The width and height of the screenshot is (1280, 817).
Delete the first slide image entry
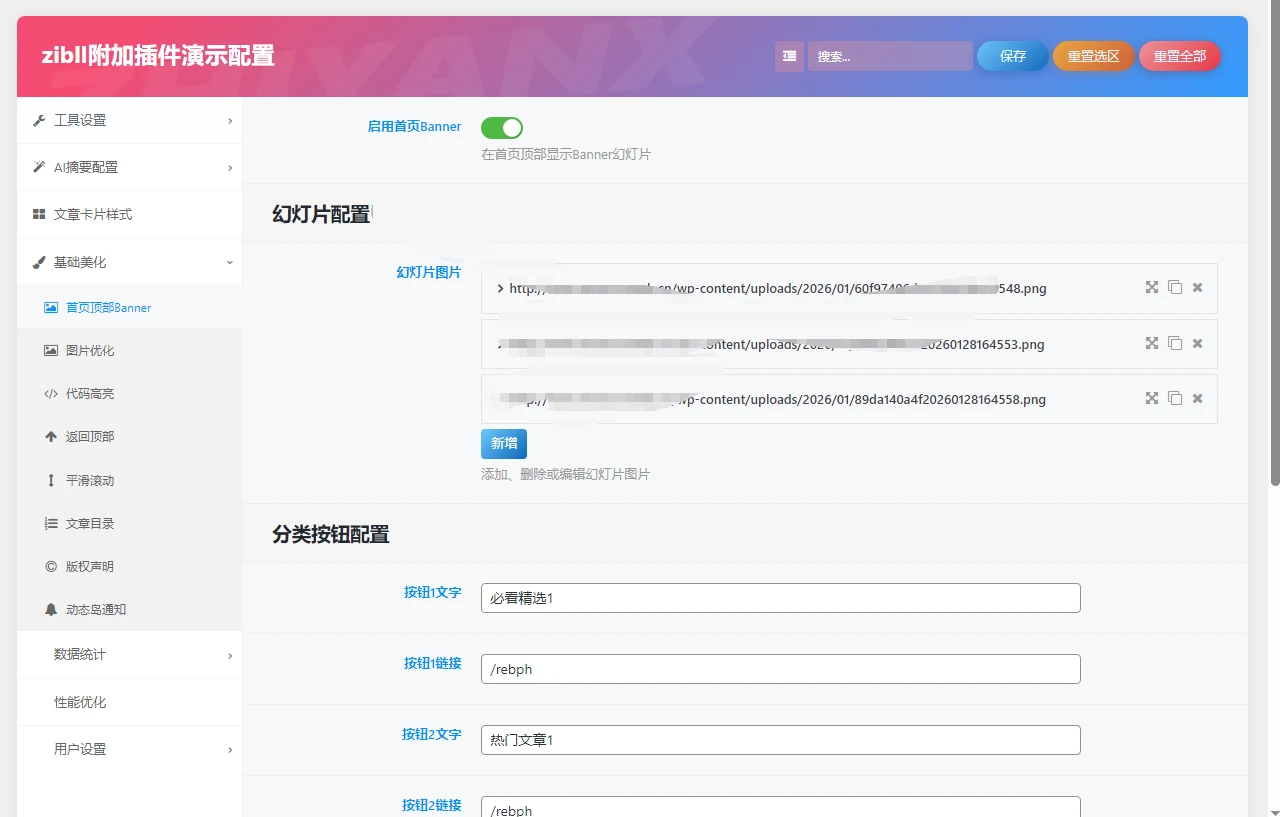[1198, 288]
